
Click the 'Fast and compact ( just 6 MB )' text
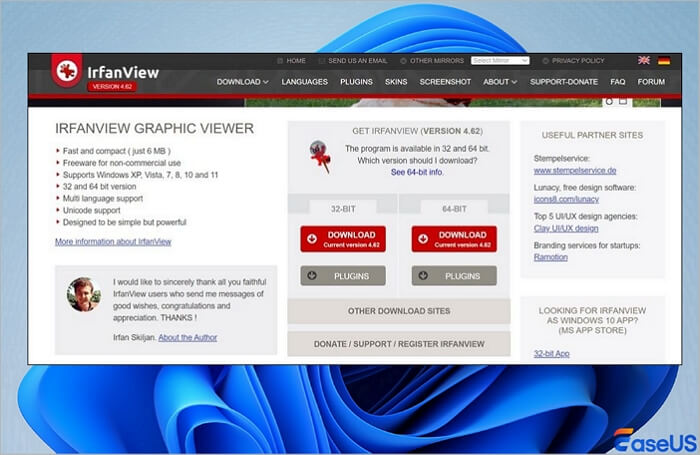coord(117,151)
